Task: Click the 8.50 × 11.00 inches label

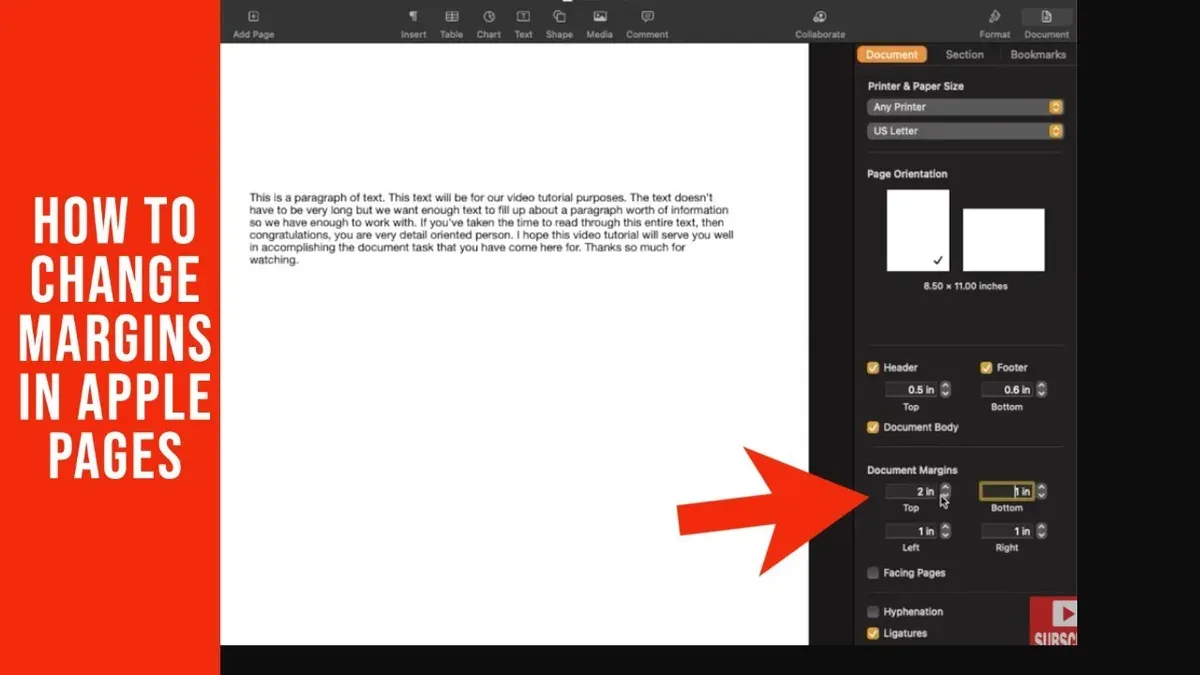Action: pyautogui.click(x=966, y=286)
